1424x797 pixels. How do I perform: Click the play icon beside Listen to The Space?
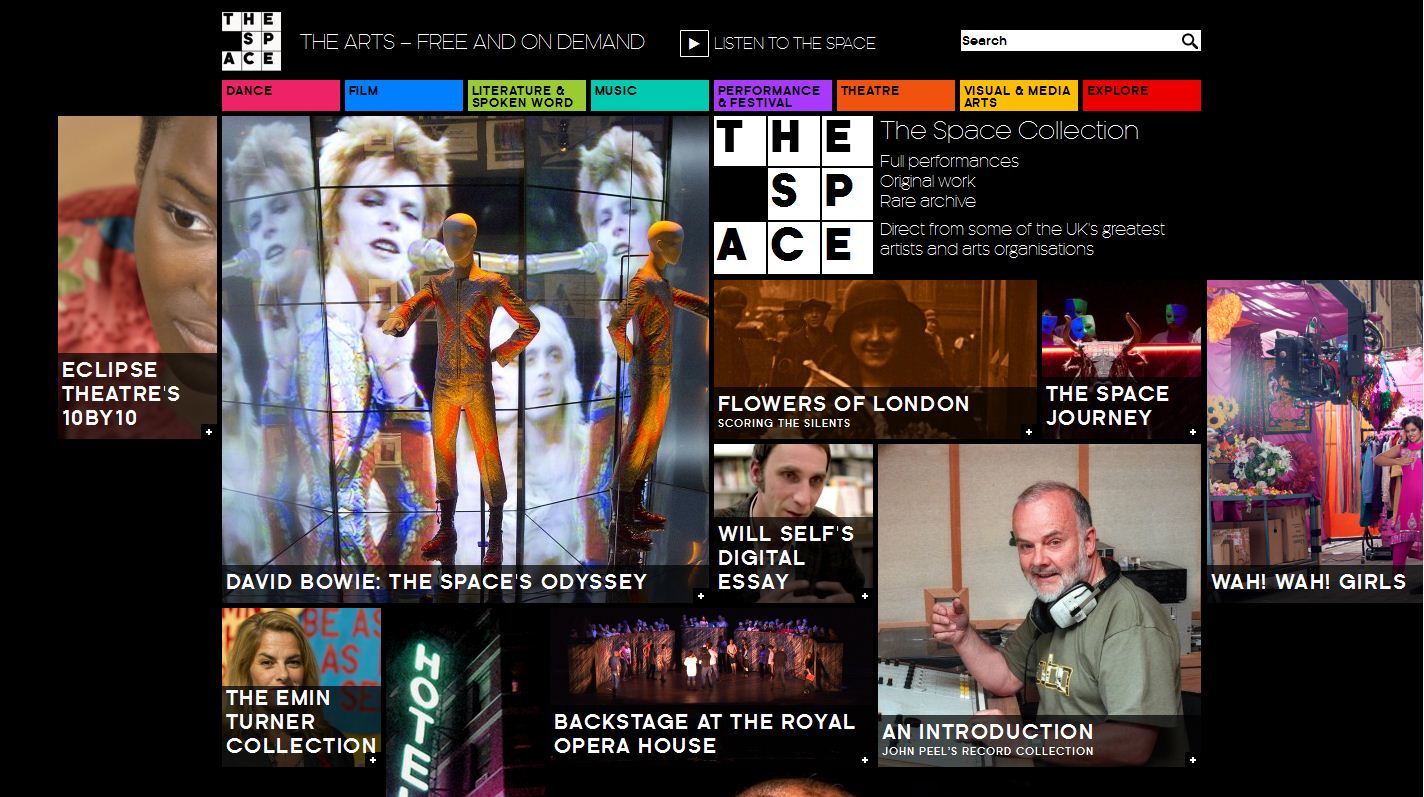tap(694, 43)
